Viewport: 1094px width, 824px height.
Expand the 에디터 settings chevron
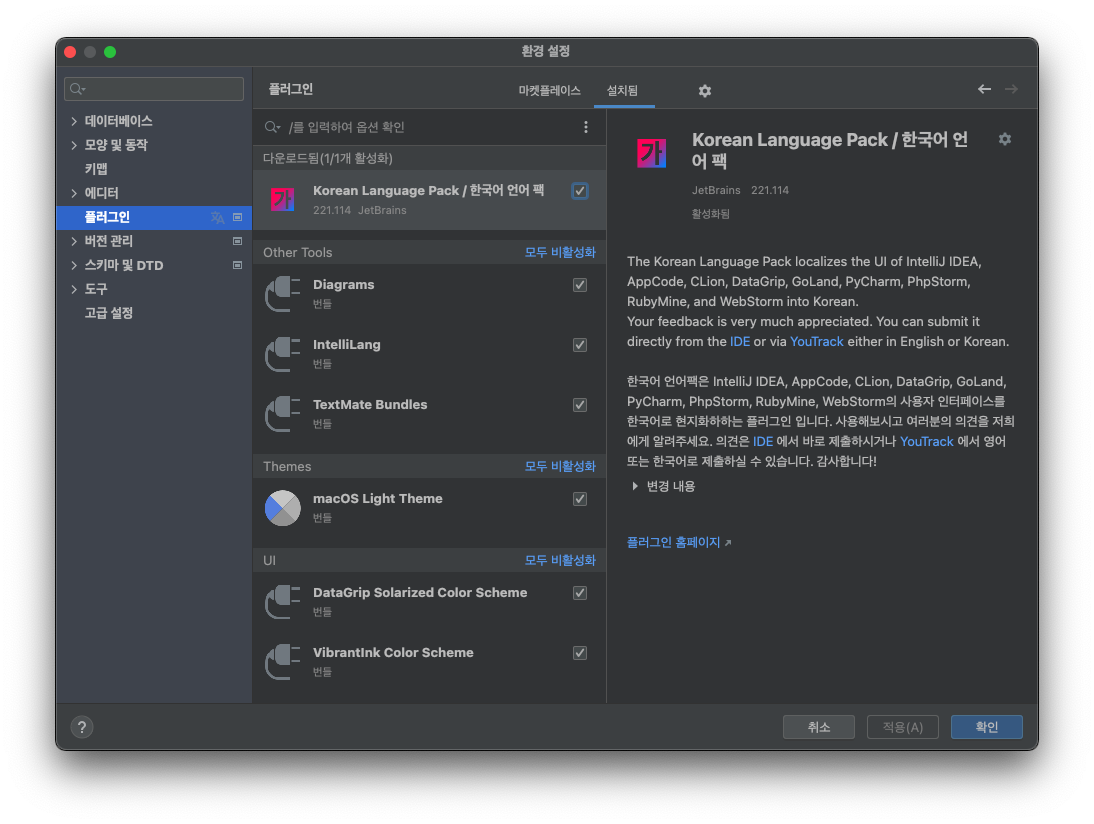coord(74,193)
